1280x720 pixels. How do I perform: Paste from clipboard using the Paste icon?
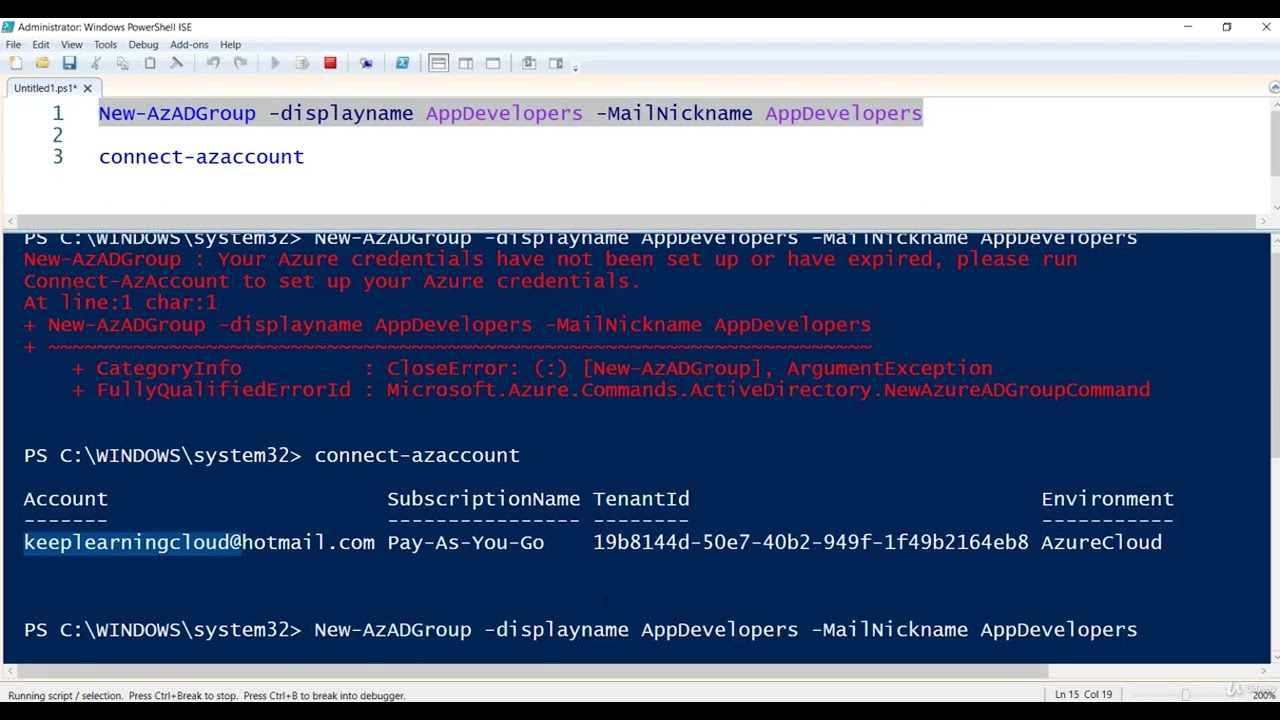(x=150, y=63)
